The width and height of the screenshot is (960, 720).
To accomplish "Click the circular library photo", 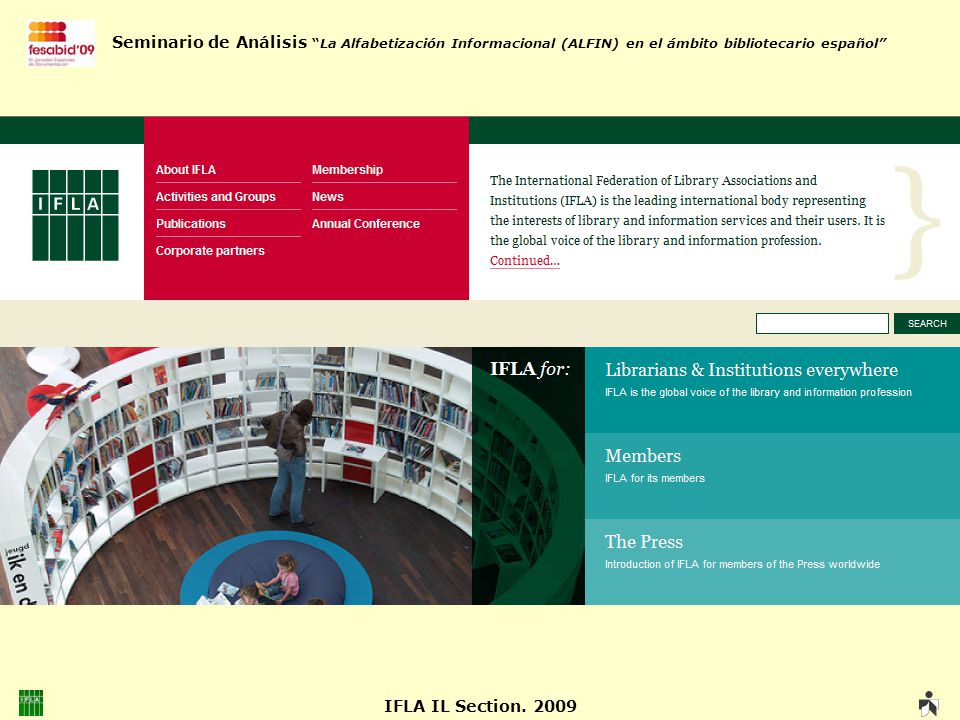I will (236, 476).
